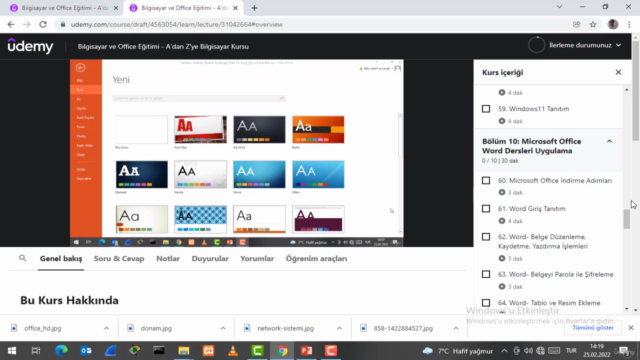Open the weather widget showing 7°C
The image size is (640, 360).
[458, 351]
